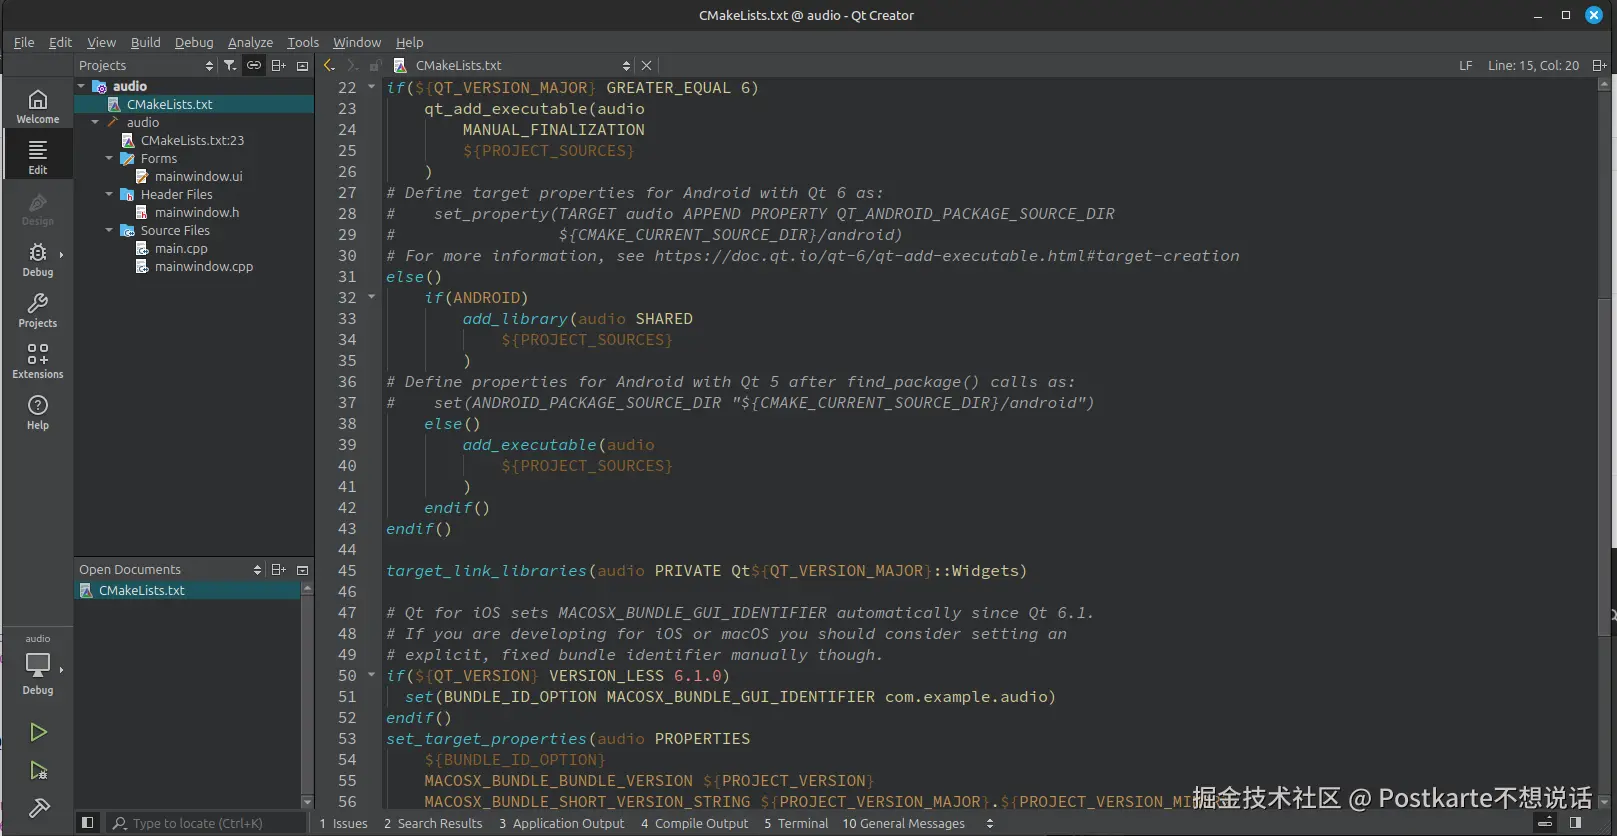Show the Terminal pane
This screenshot has width=1617, height=836.
[x=796, y=823]
